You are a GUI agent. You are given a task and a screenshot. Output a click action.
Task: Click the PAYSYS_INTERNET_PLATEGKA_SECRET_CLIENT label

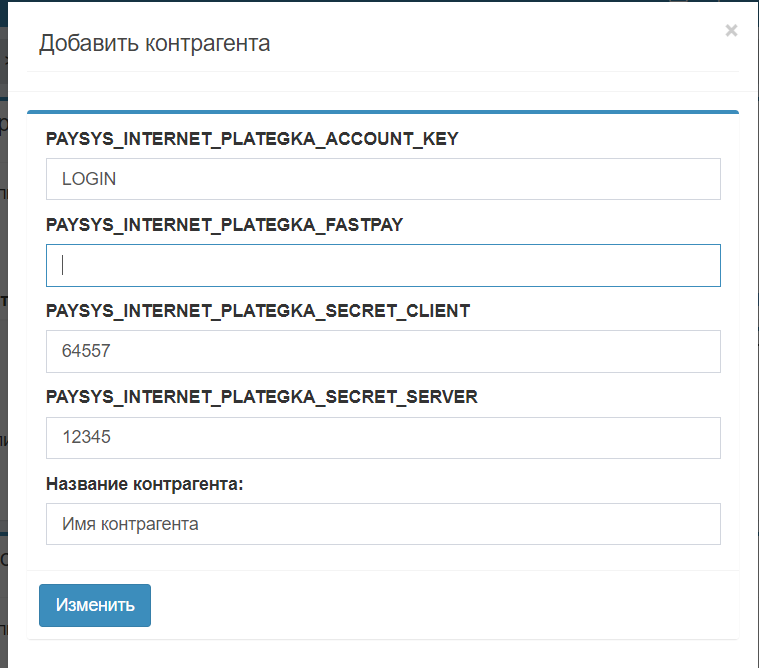click(258, 311)
